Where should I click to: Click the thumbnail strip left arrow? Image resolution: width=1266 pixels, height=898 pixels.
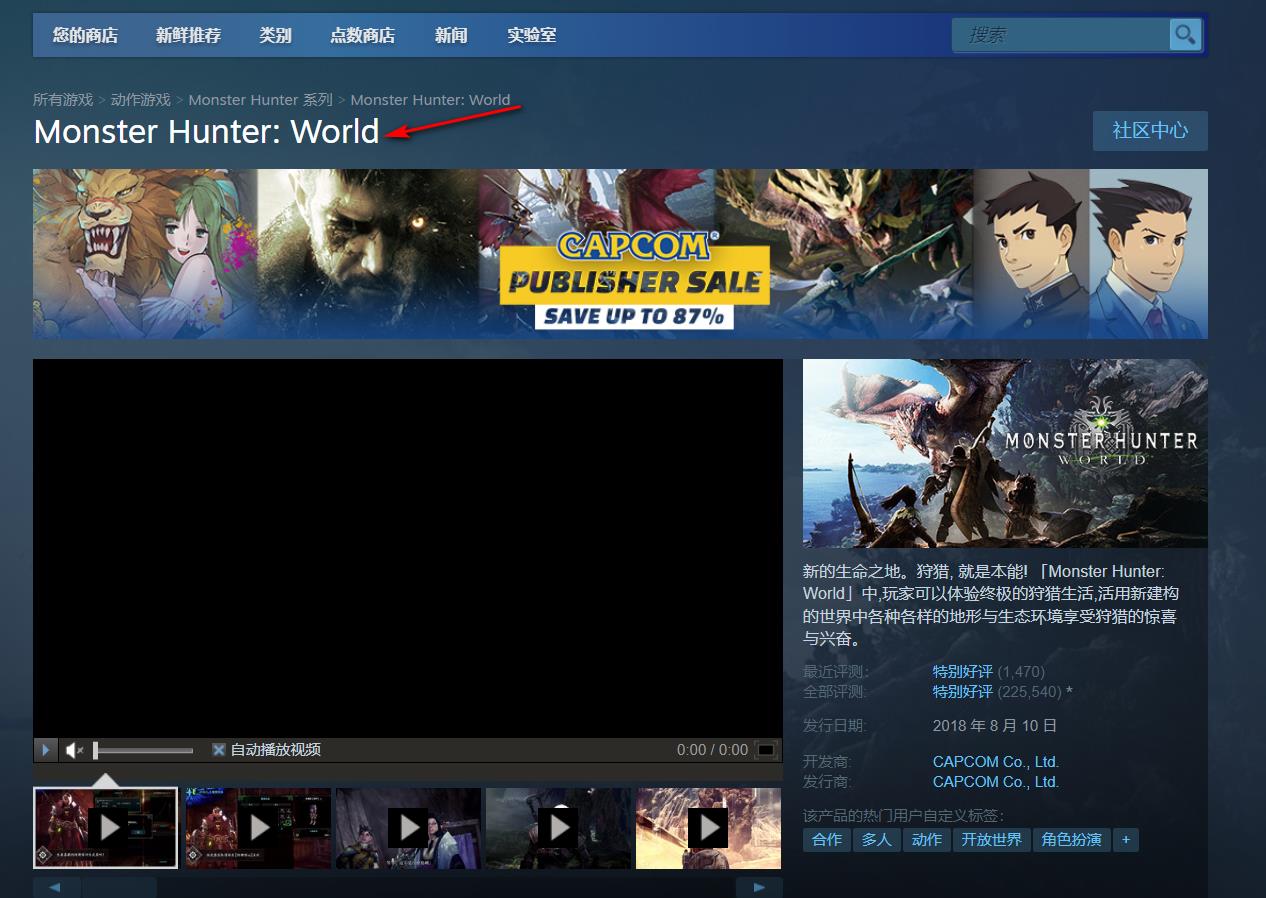[56, 887]
